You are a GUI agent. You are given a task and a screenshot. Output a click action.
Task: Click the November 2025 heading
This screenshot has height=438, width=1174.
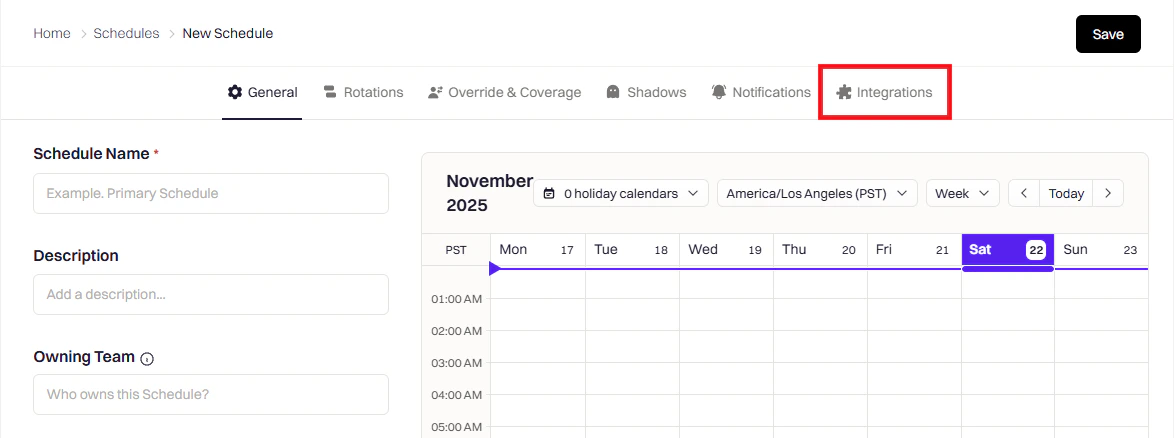489,193
